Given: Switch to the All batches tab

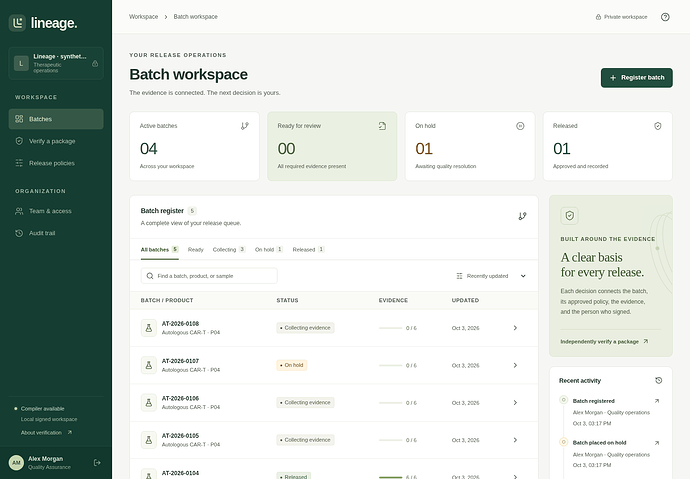Looking at the screenshot, I should (159, 250).
